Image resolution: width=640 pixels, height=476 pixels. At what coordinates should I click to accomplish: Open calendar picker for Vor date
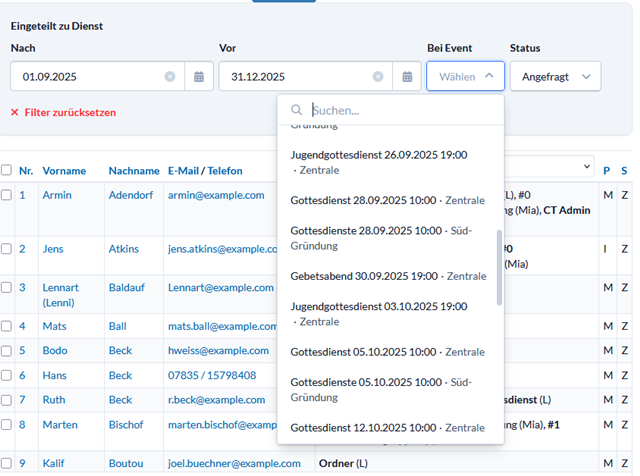point(407,76)
